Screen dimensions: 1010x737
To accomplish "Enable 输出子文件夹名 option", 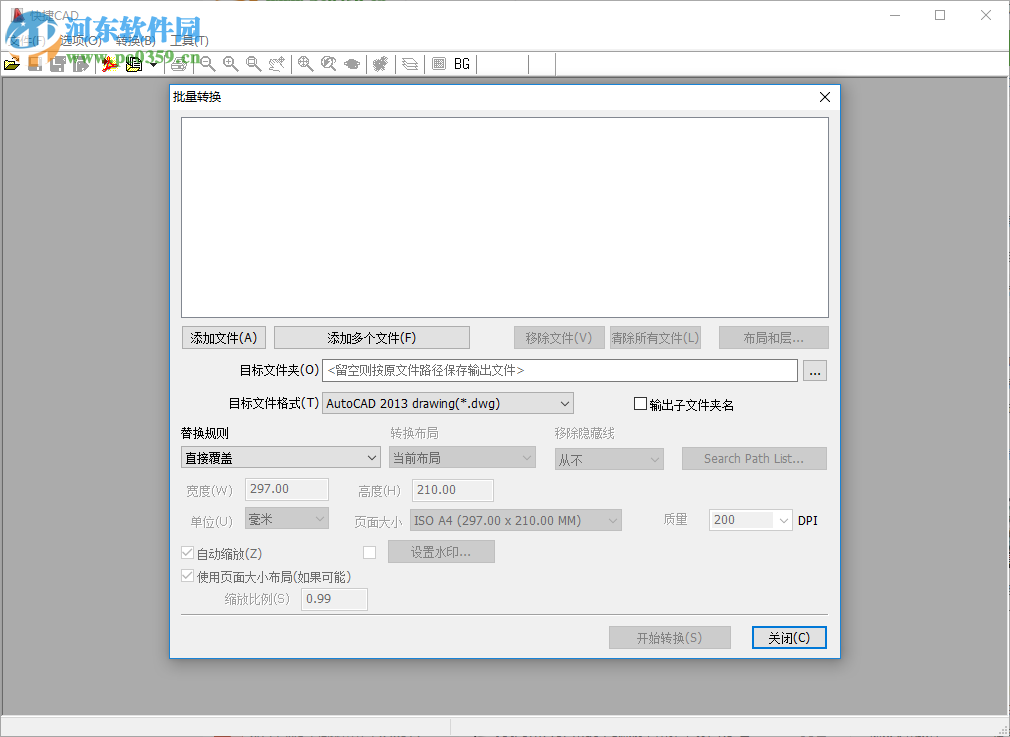I will [639, 403].
